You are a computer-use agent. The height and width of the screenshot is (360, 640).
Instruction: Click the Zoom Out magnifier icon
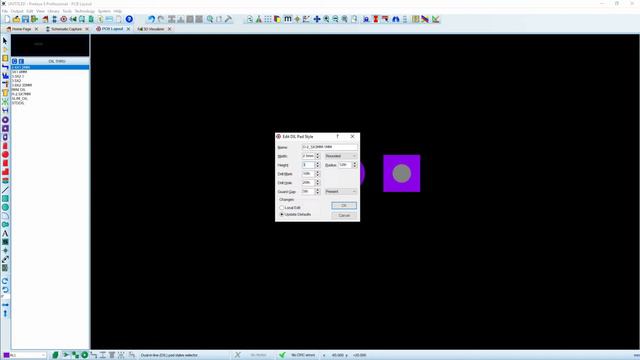pos(336,19)
